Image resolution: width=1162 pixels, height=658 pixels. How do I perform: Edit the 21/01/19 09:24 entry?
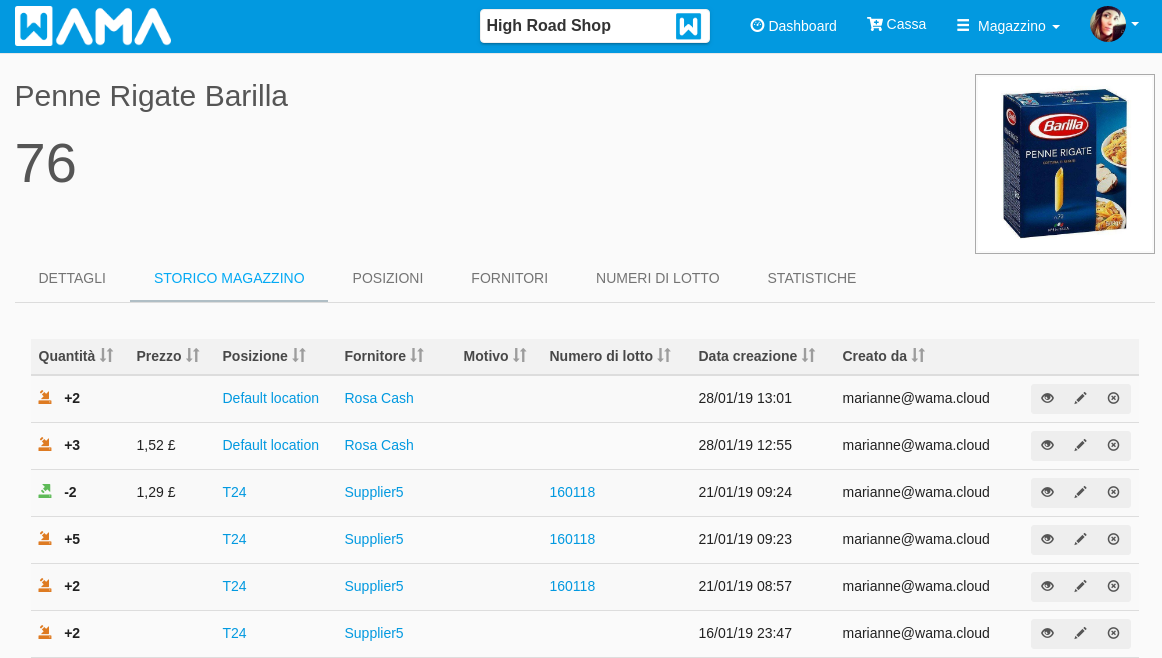tap(1080, 493)
